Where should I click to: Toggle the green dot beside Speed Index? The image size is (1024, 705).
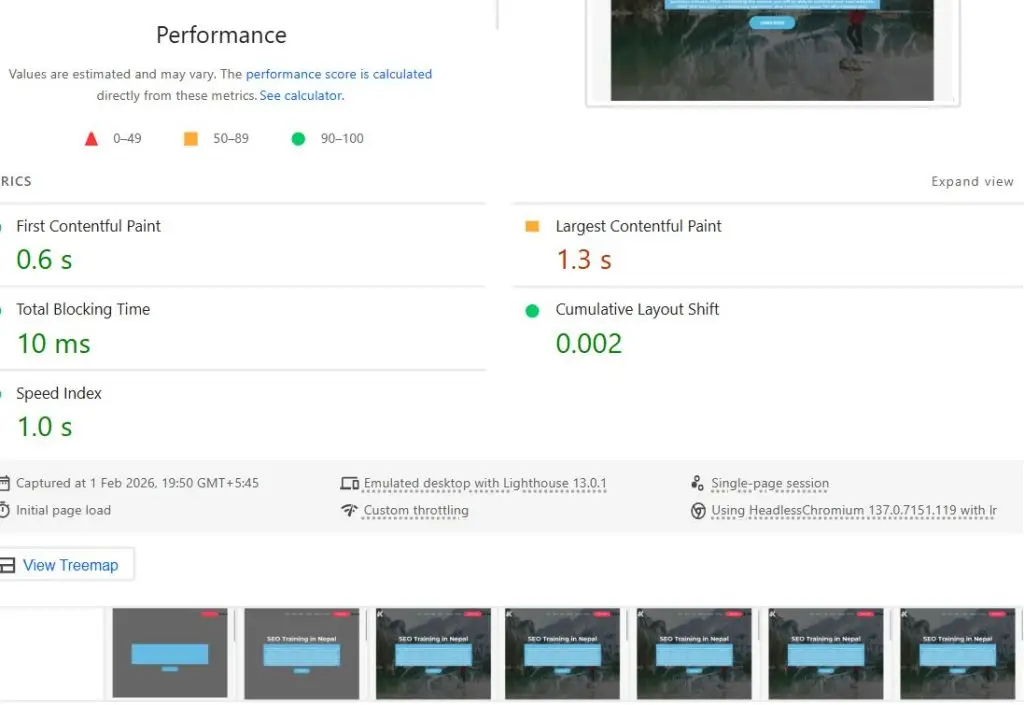tap(3, 393)
